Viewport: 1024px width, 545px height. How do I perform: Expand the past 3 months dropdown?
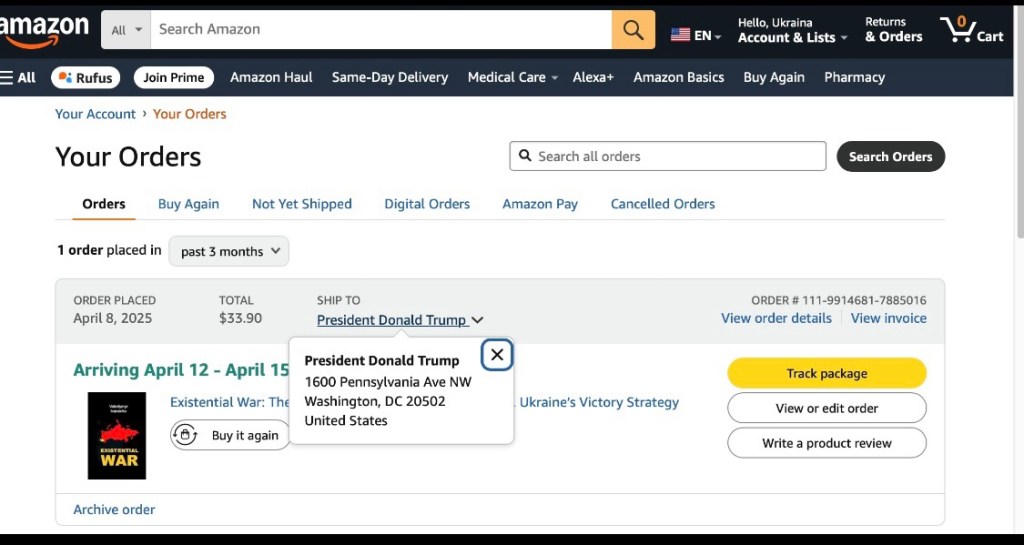(x=229, y=252)
